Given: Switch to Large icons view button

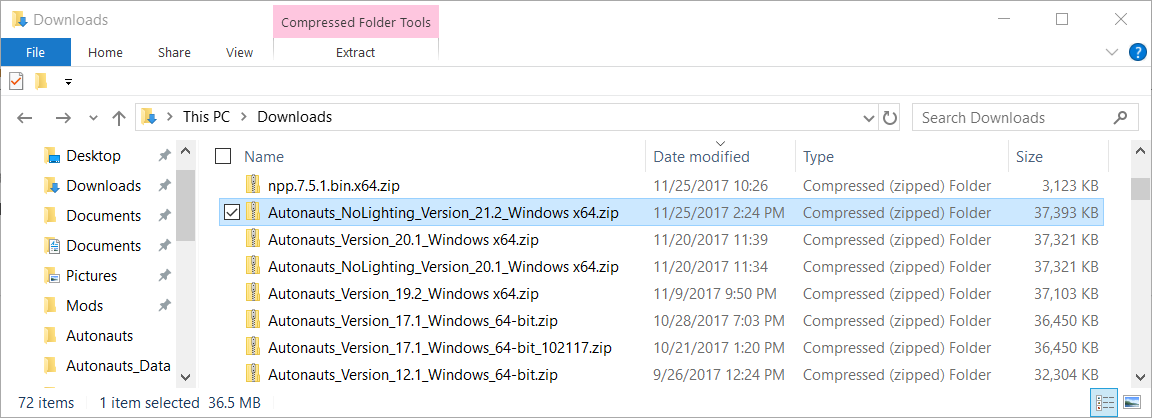Looking at the screenshot, I should [x=1132, y=403].
